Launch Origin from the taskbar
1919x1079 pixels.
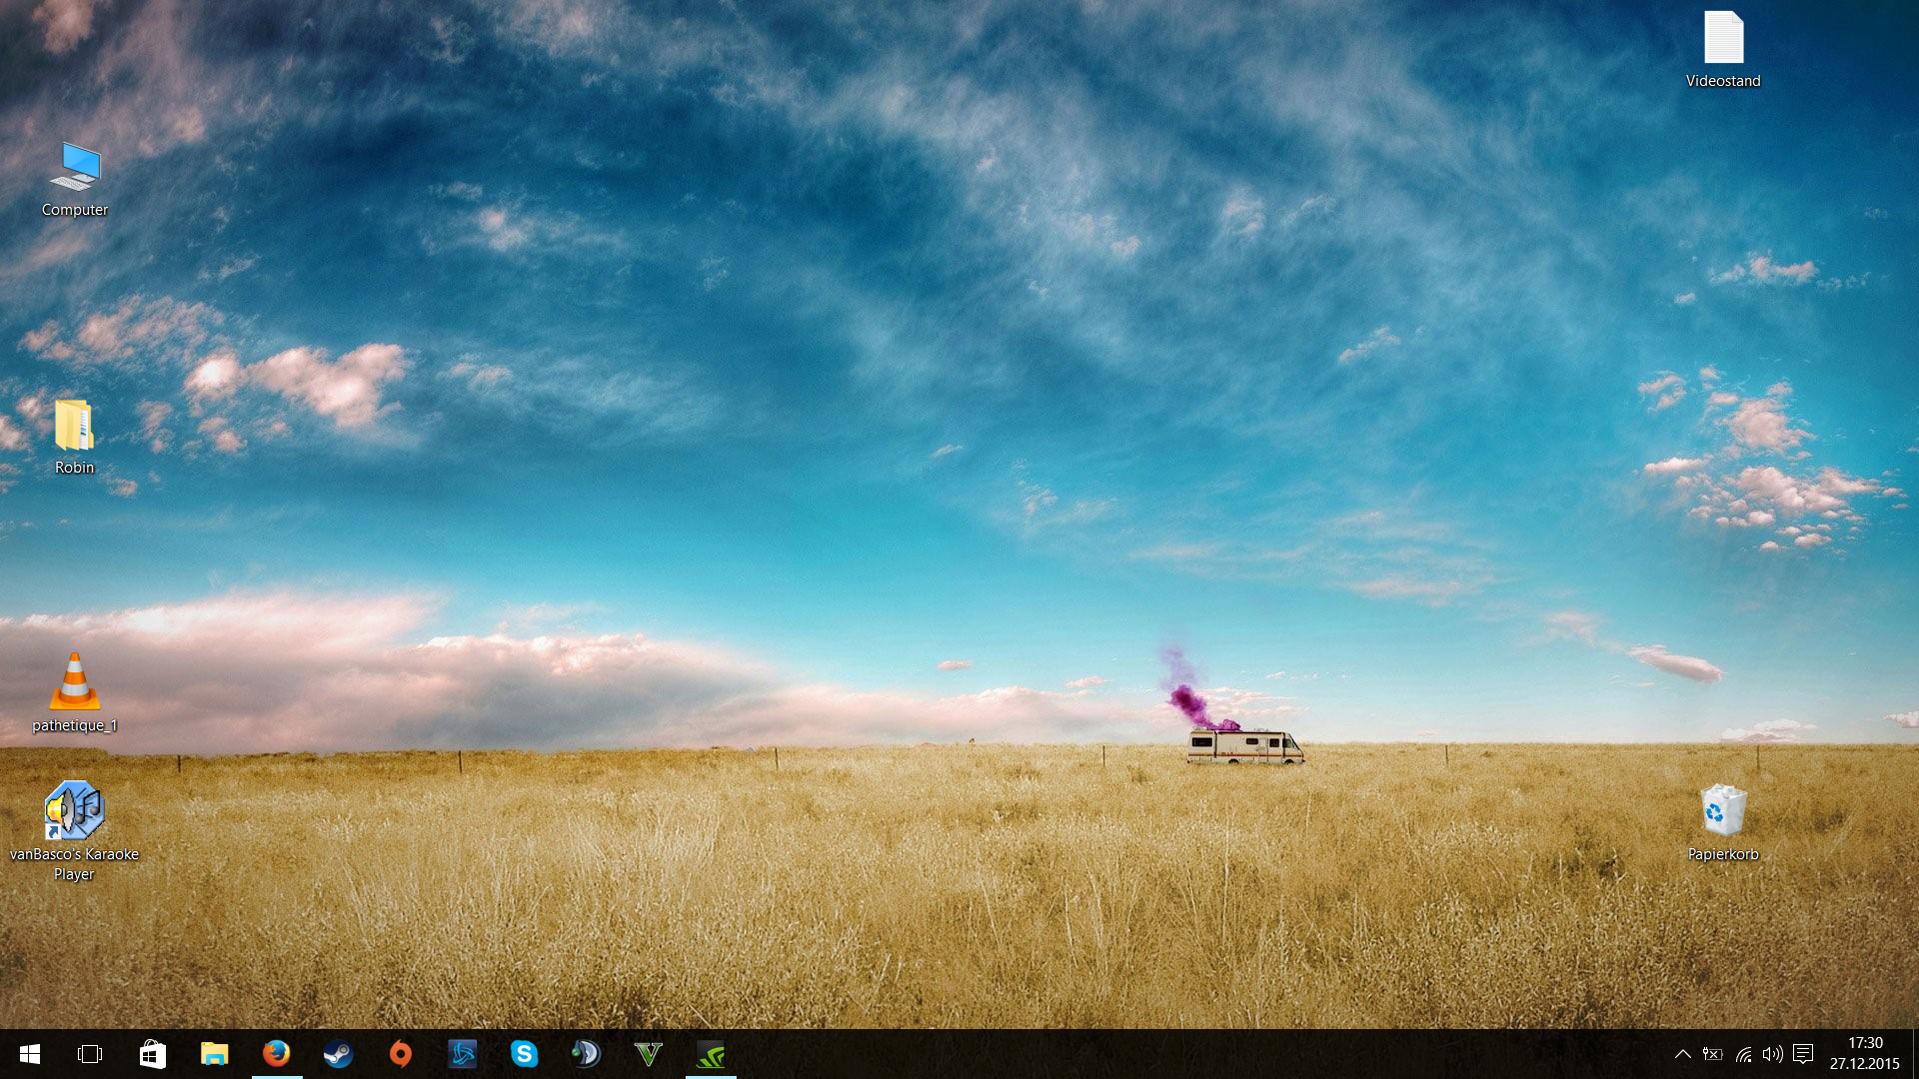[400, 1054]
